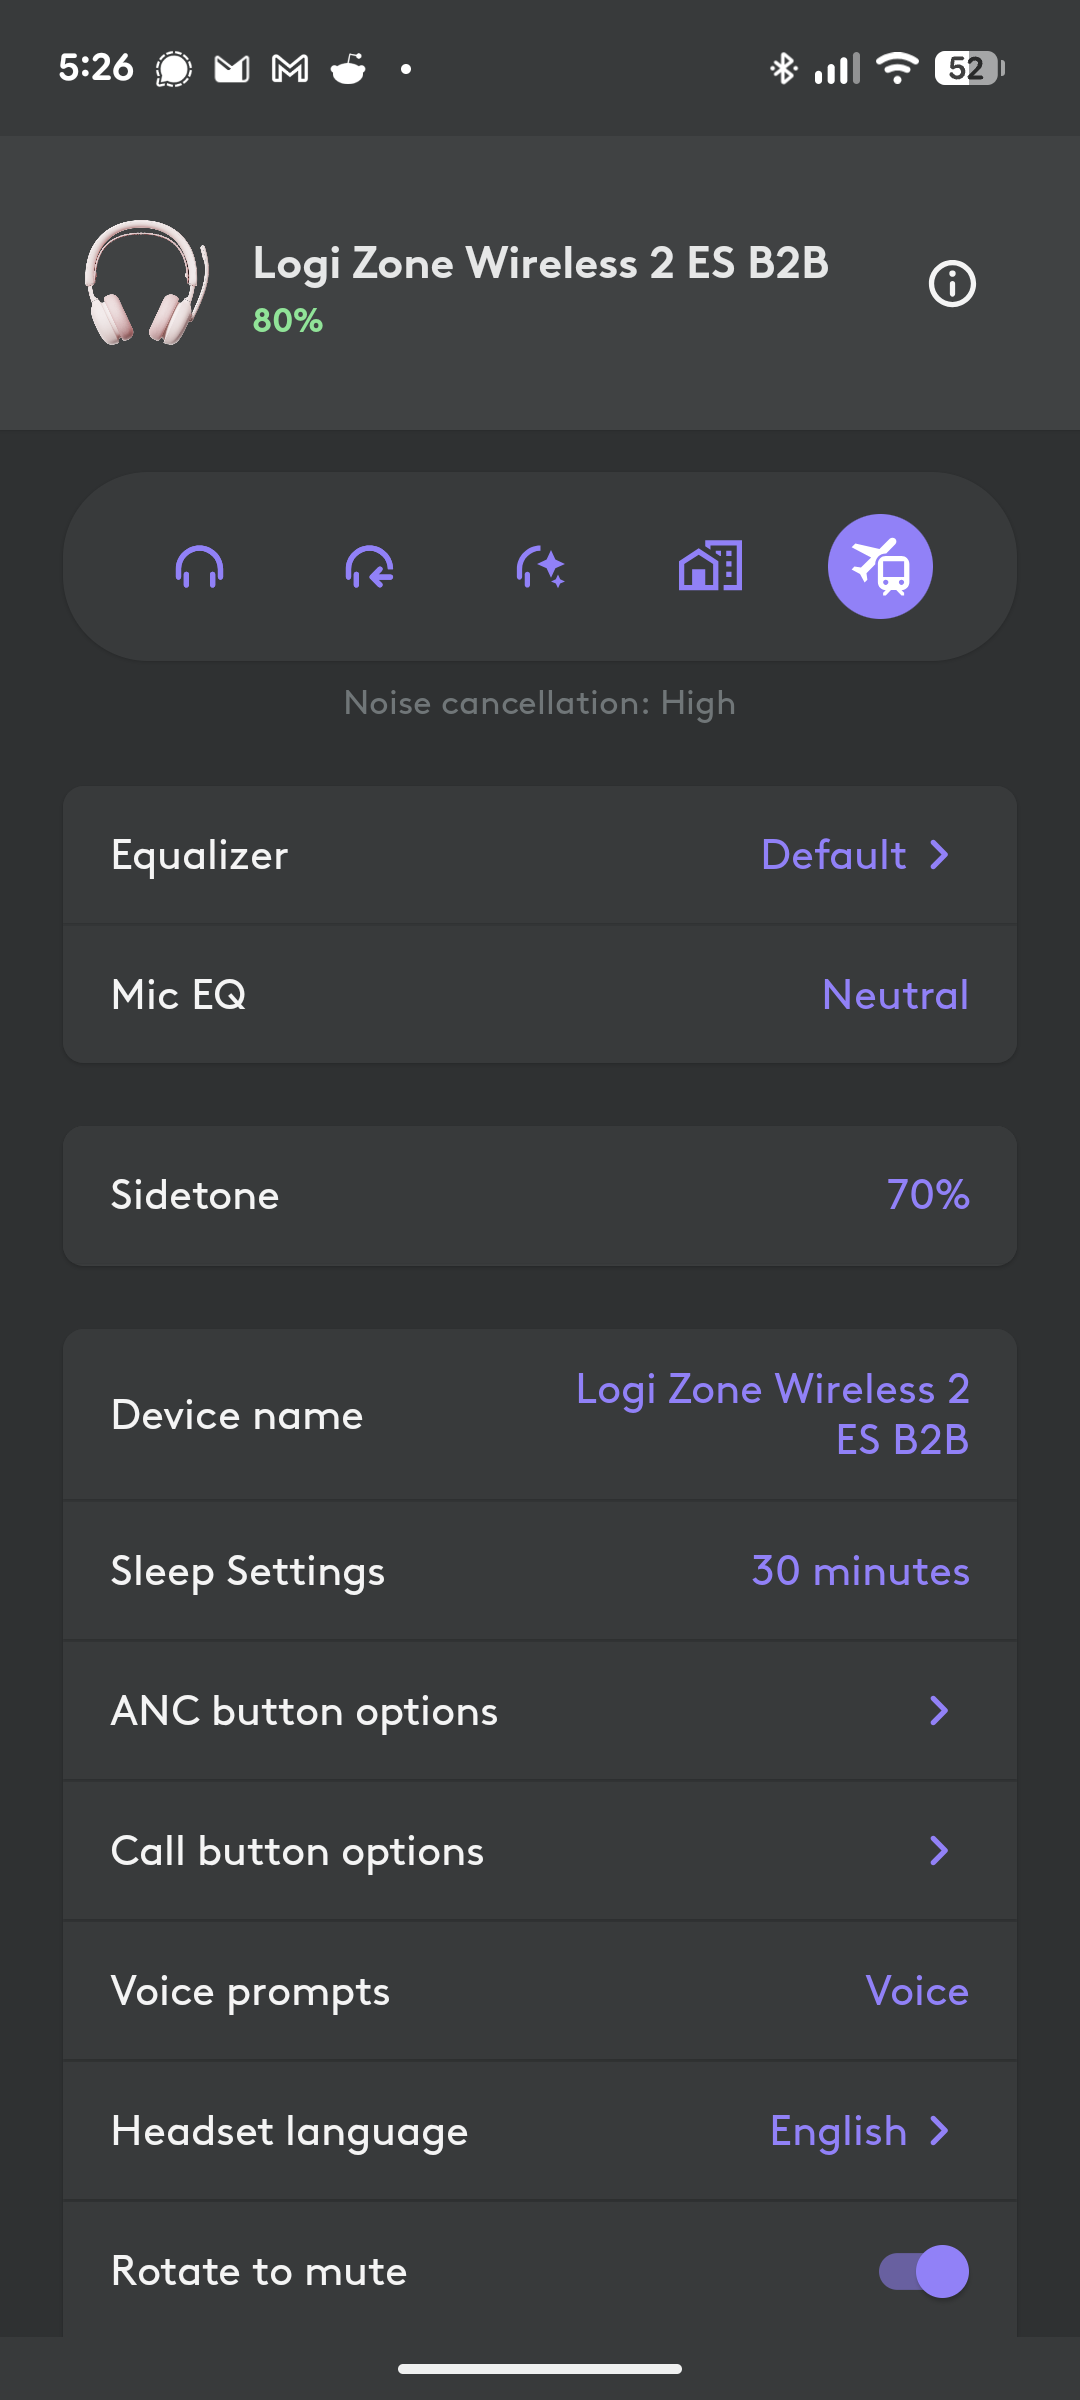Tap the Bluetooth icon in status bar
The image size is (1080, 2400).
pos(783,68)
